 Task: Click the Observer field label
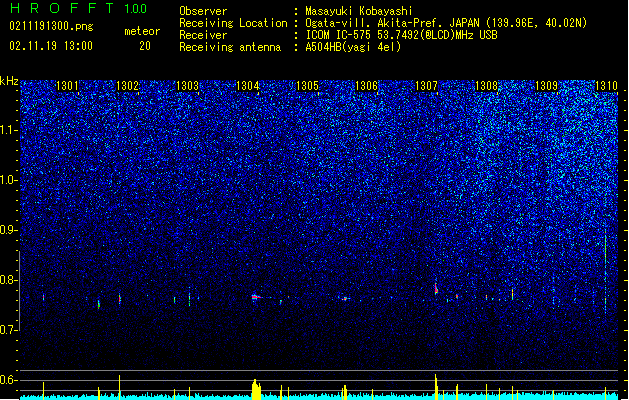[x=203, y=11]
